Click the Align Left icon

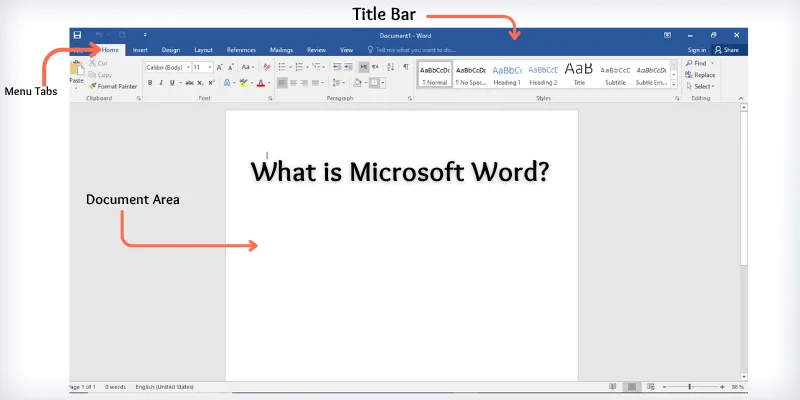(x=282, y=83)
